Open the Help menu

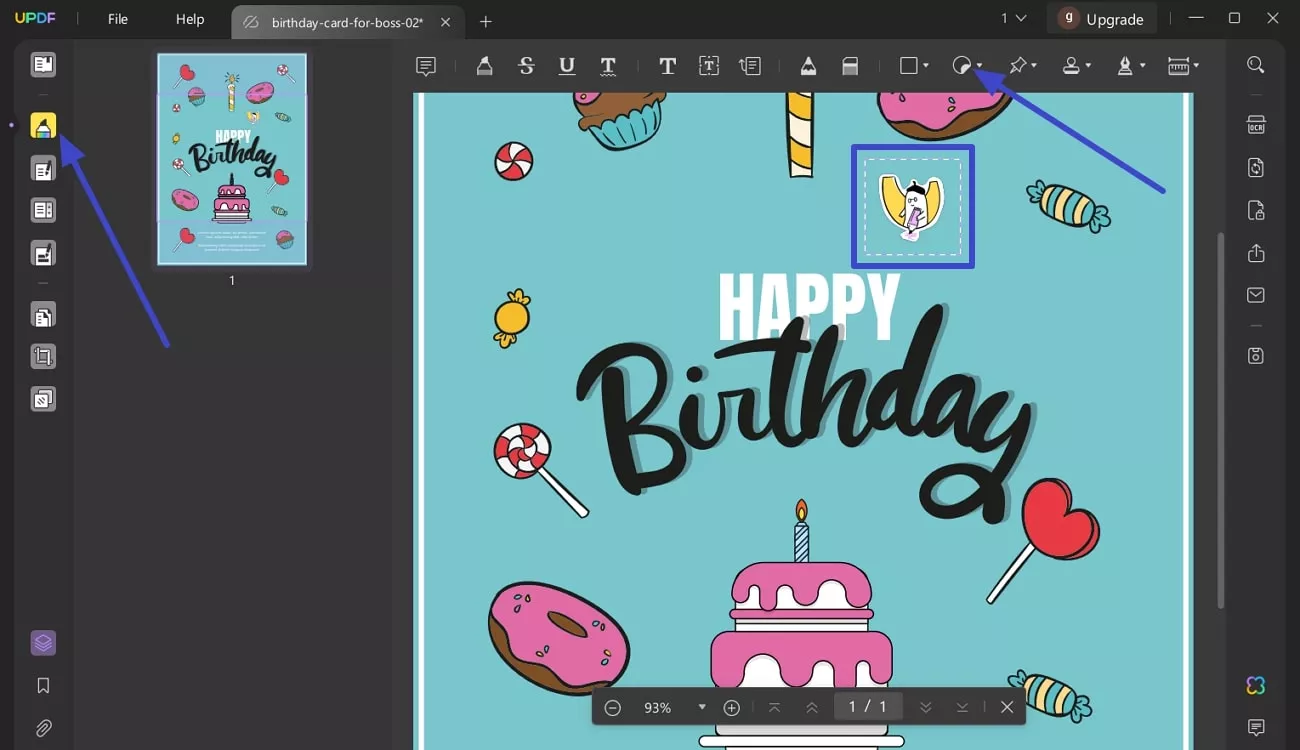(190, 19)
